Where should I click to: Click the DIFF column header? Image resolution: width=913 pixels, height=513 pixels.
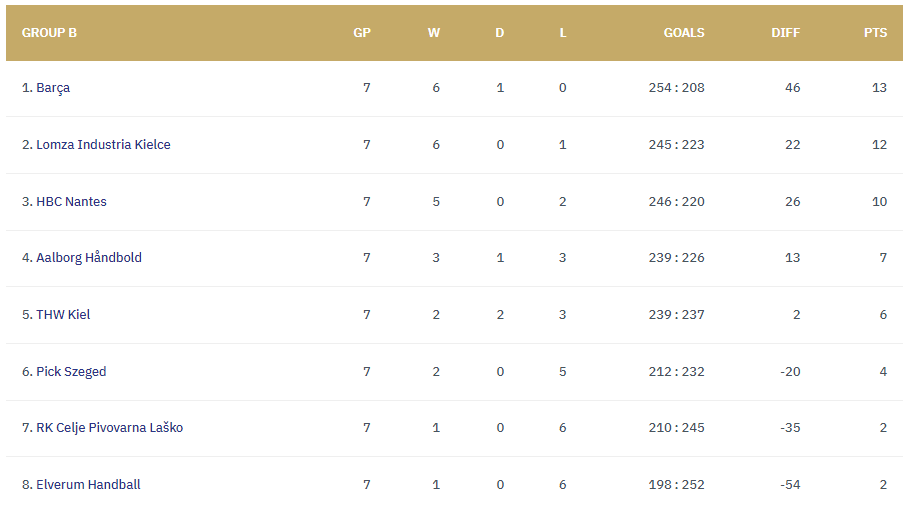tap(785, 33)
